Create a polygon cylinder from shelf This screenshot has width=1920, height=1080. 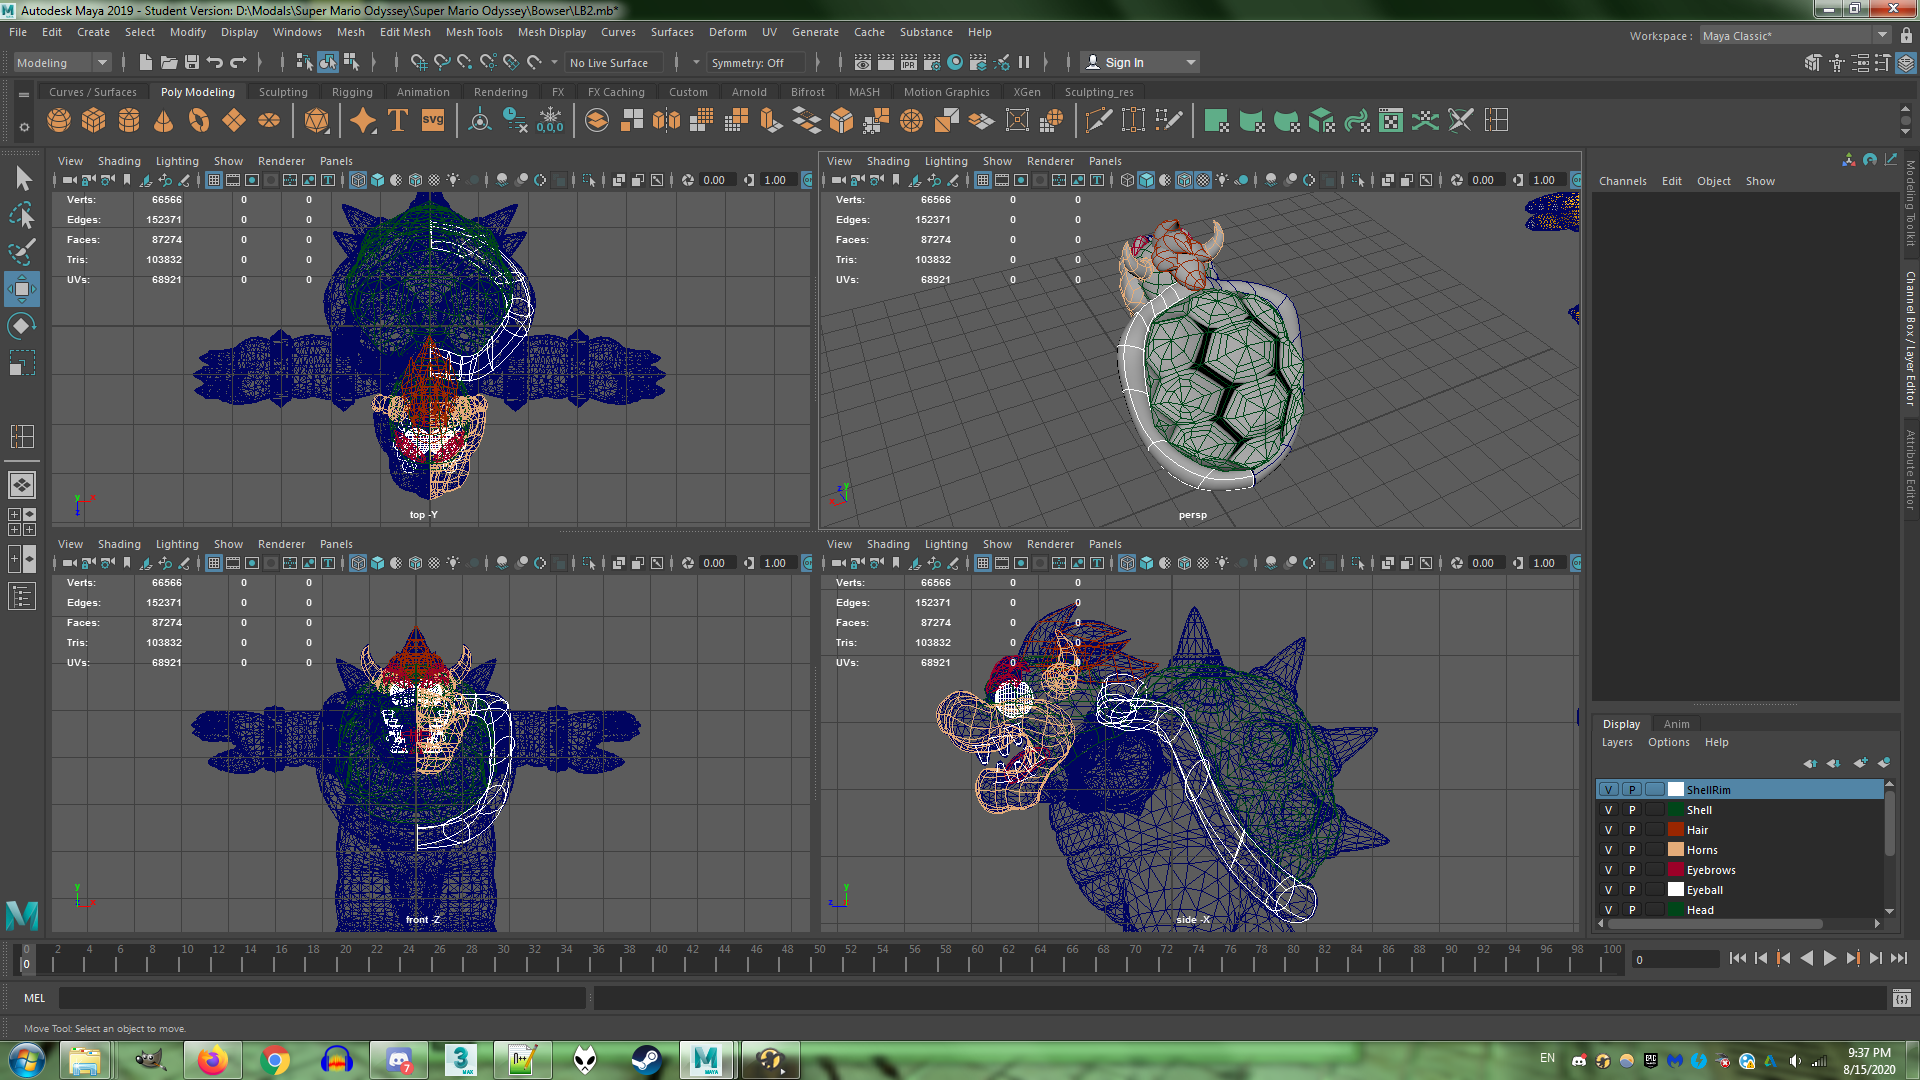coord(129,121)
